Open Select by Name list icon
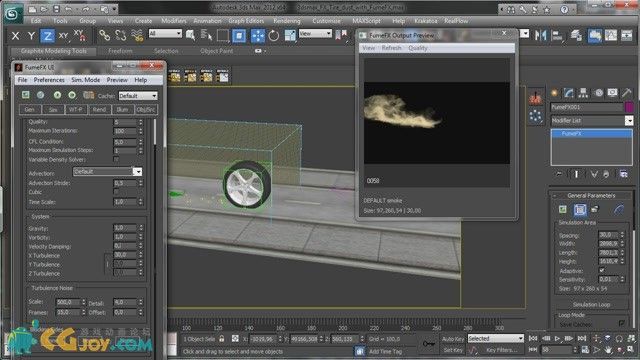 pos(207,36)
